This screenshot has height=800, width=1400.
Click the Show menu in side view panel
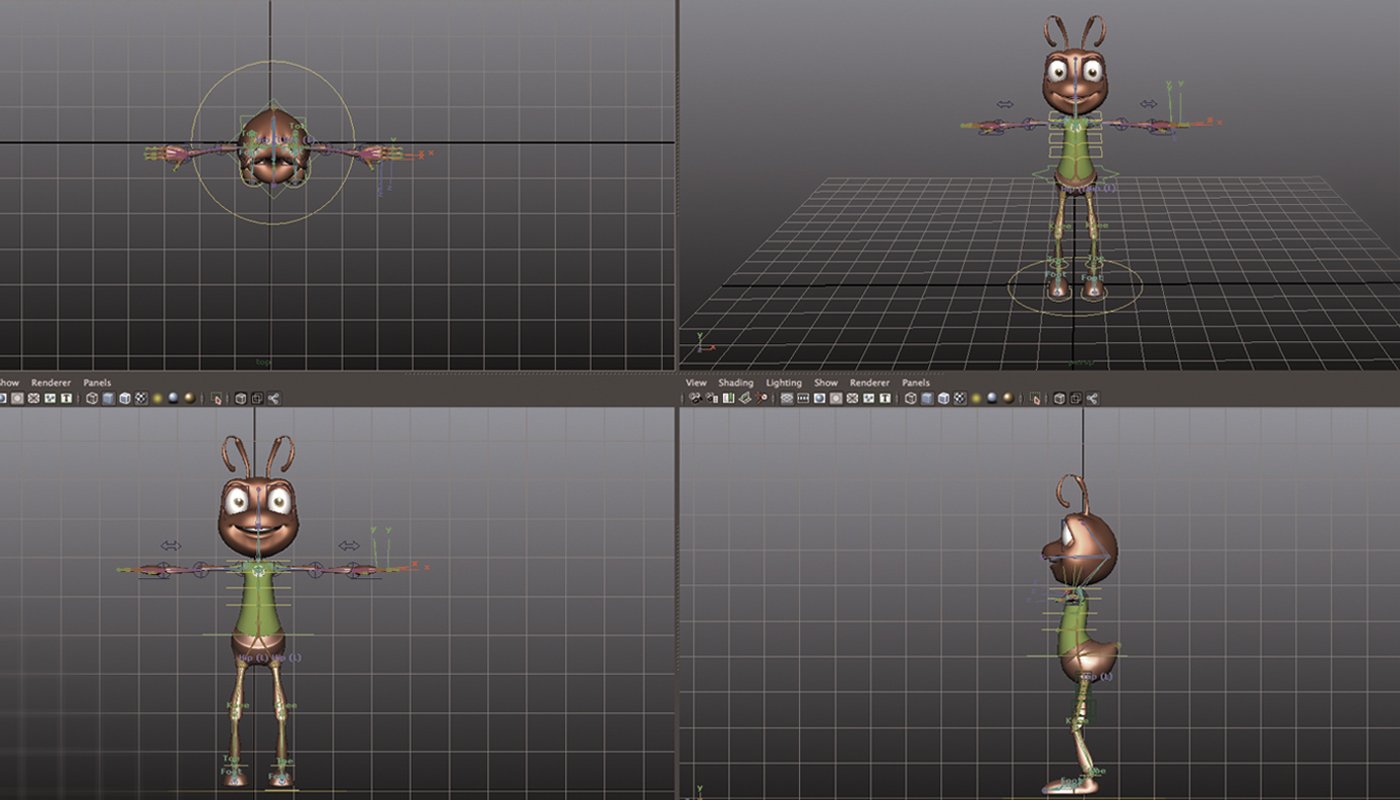(825, 383)
